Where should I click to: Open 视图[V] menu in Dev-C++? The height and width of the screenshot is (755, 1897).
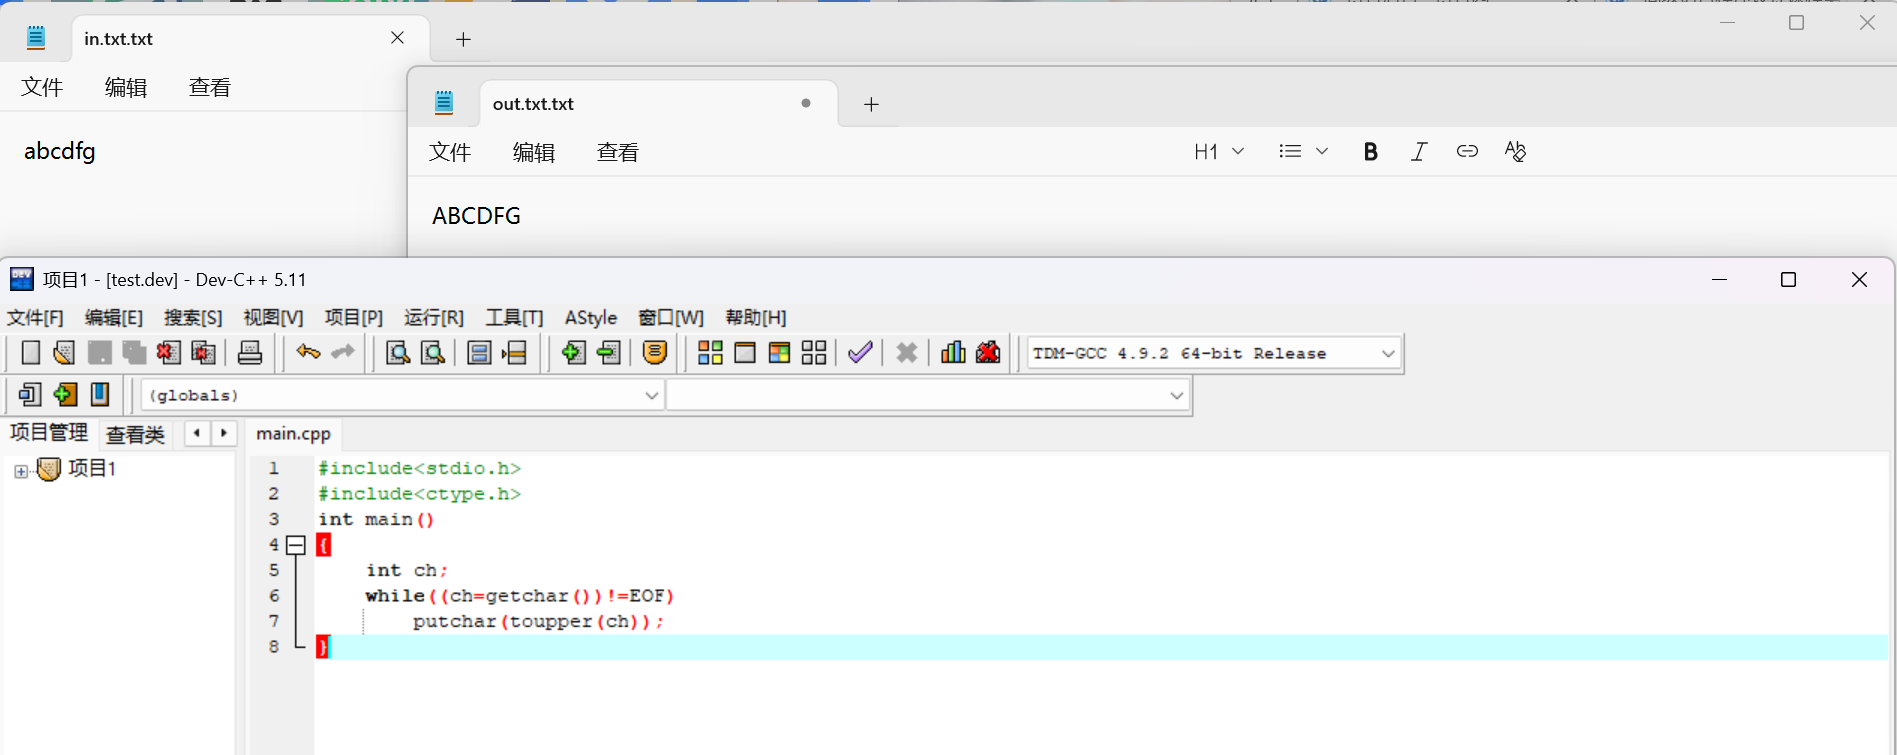(x=273, y=318)
